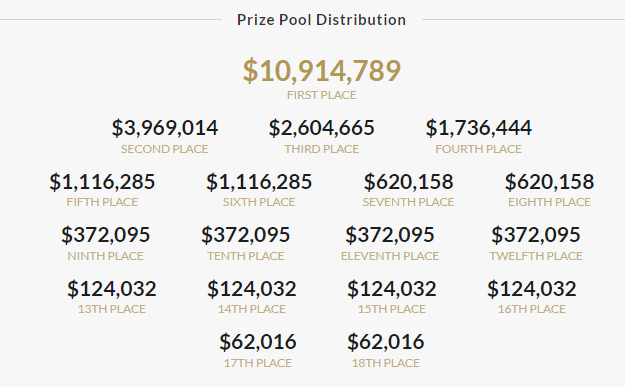Click the FIRST PLACE label
The image size is (625, 387).
(x=322, y=95)
